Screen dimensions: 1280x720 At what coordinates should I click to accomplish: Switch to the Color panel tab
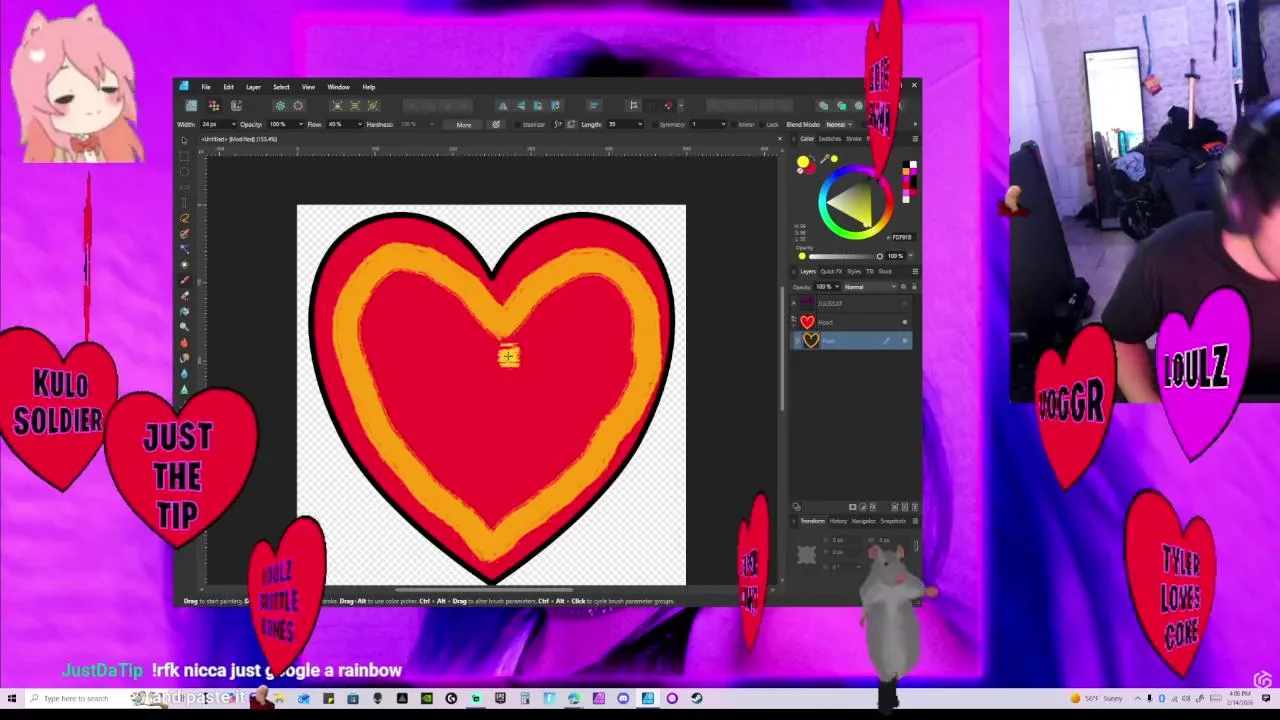(806, 139)
